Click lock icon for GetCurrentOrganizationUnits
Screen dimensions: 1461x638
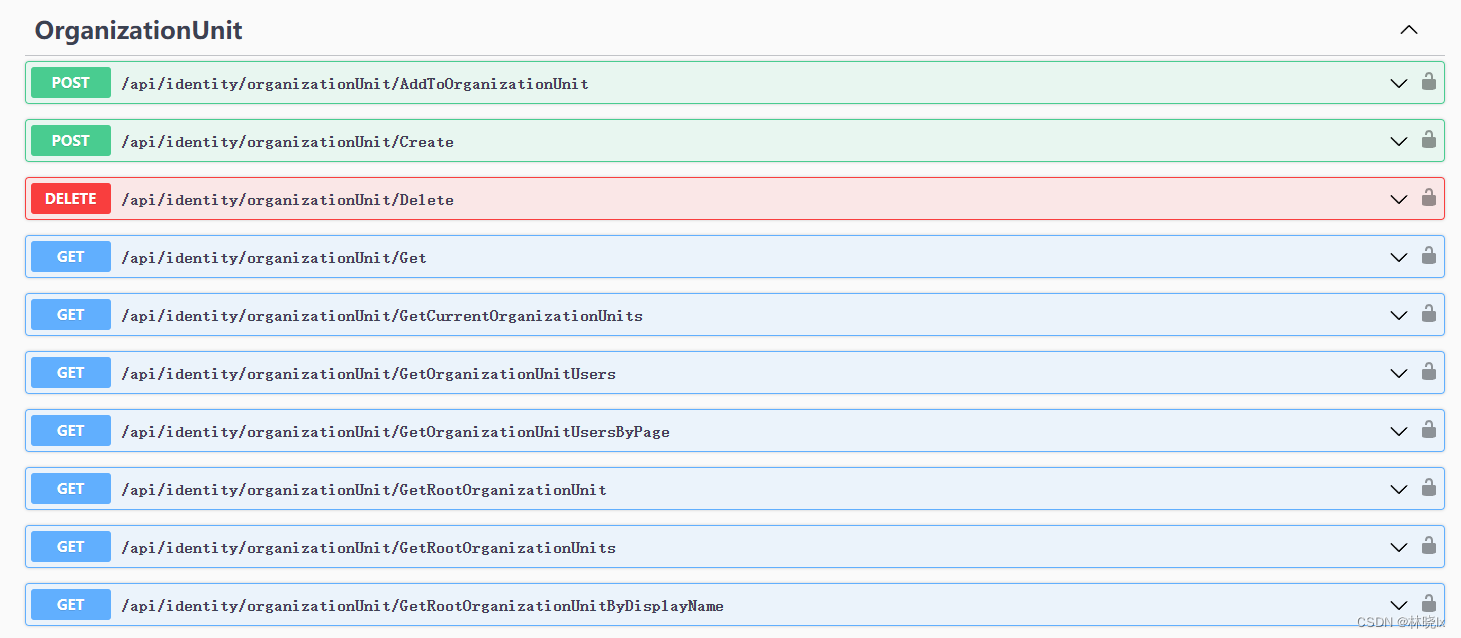pyautogui.click(x=1428, y=314)
